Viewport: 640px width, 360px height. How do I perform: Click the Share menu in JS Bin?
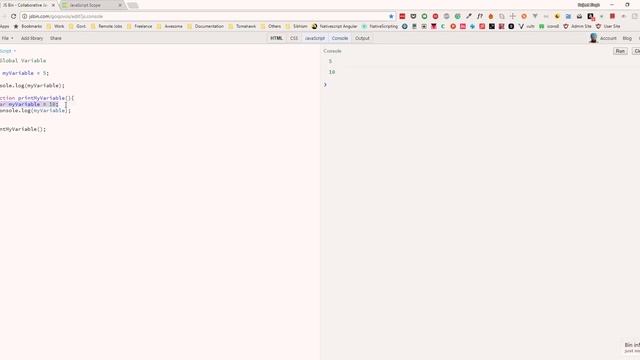coord(56,38)
